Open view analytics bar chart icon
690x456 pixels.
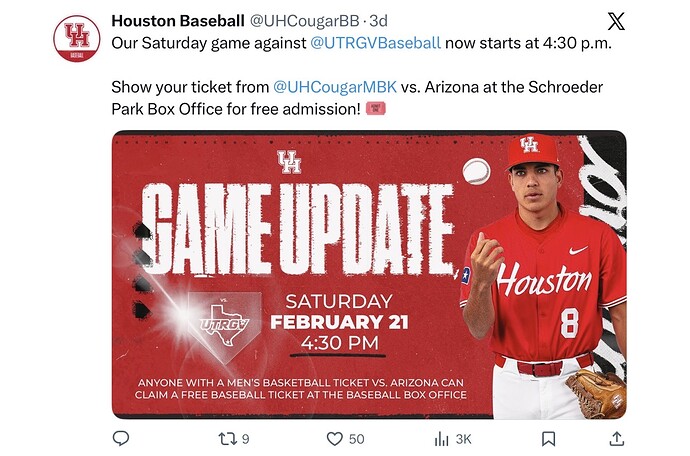coord(441,438)
